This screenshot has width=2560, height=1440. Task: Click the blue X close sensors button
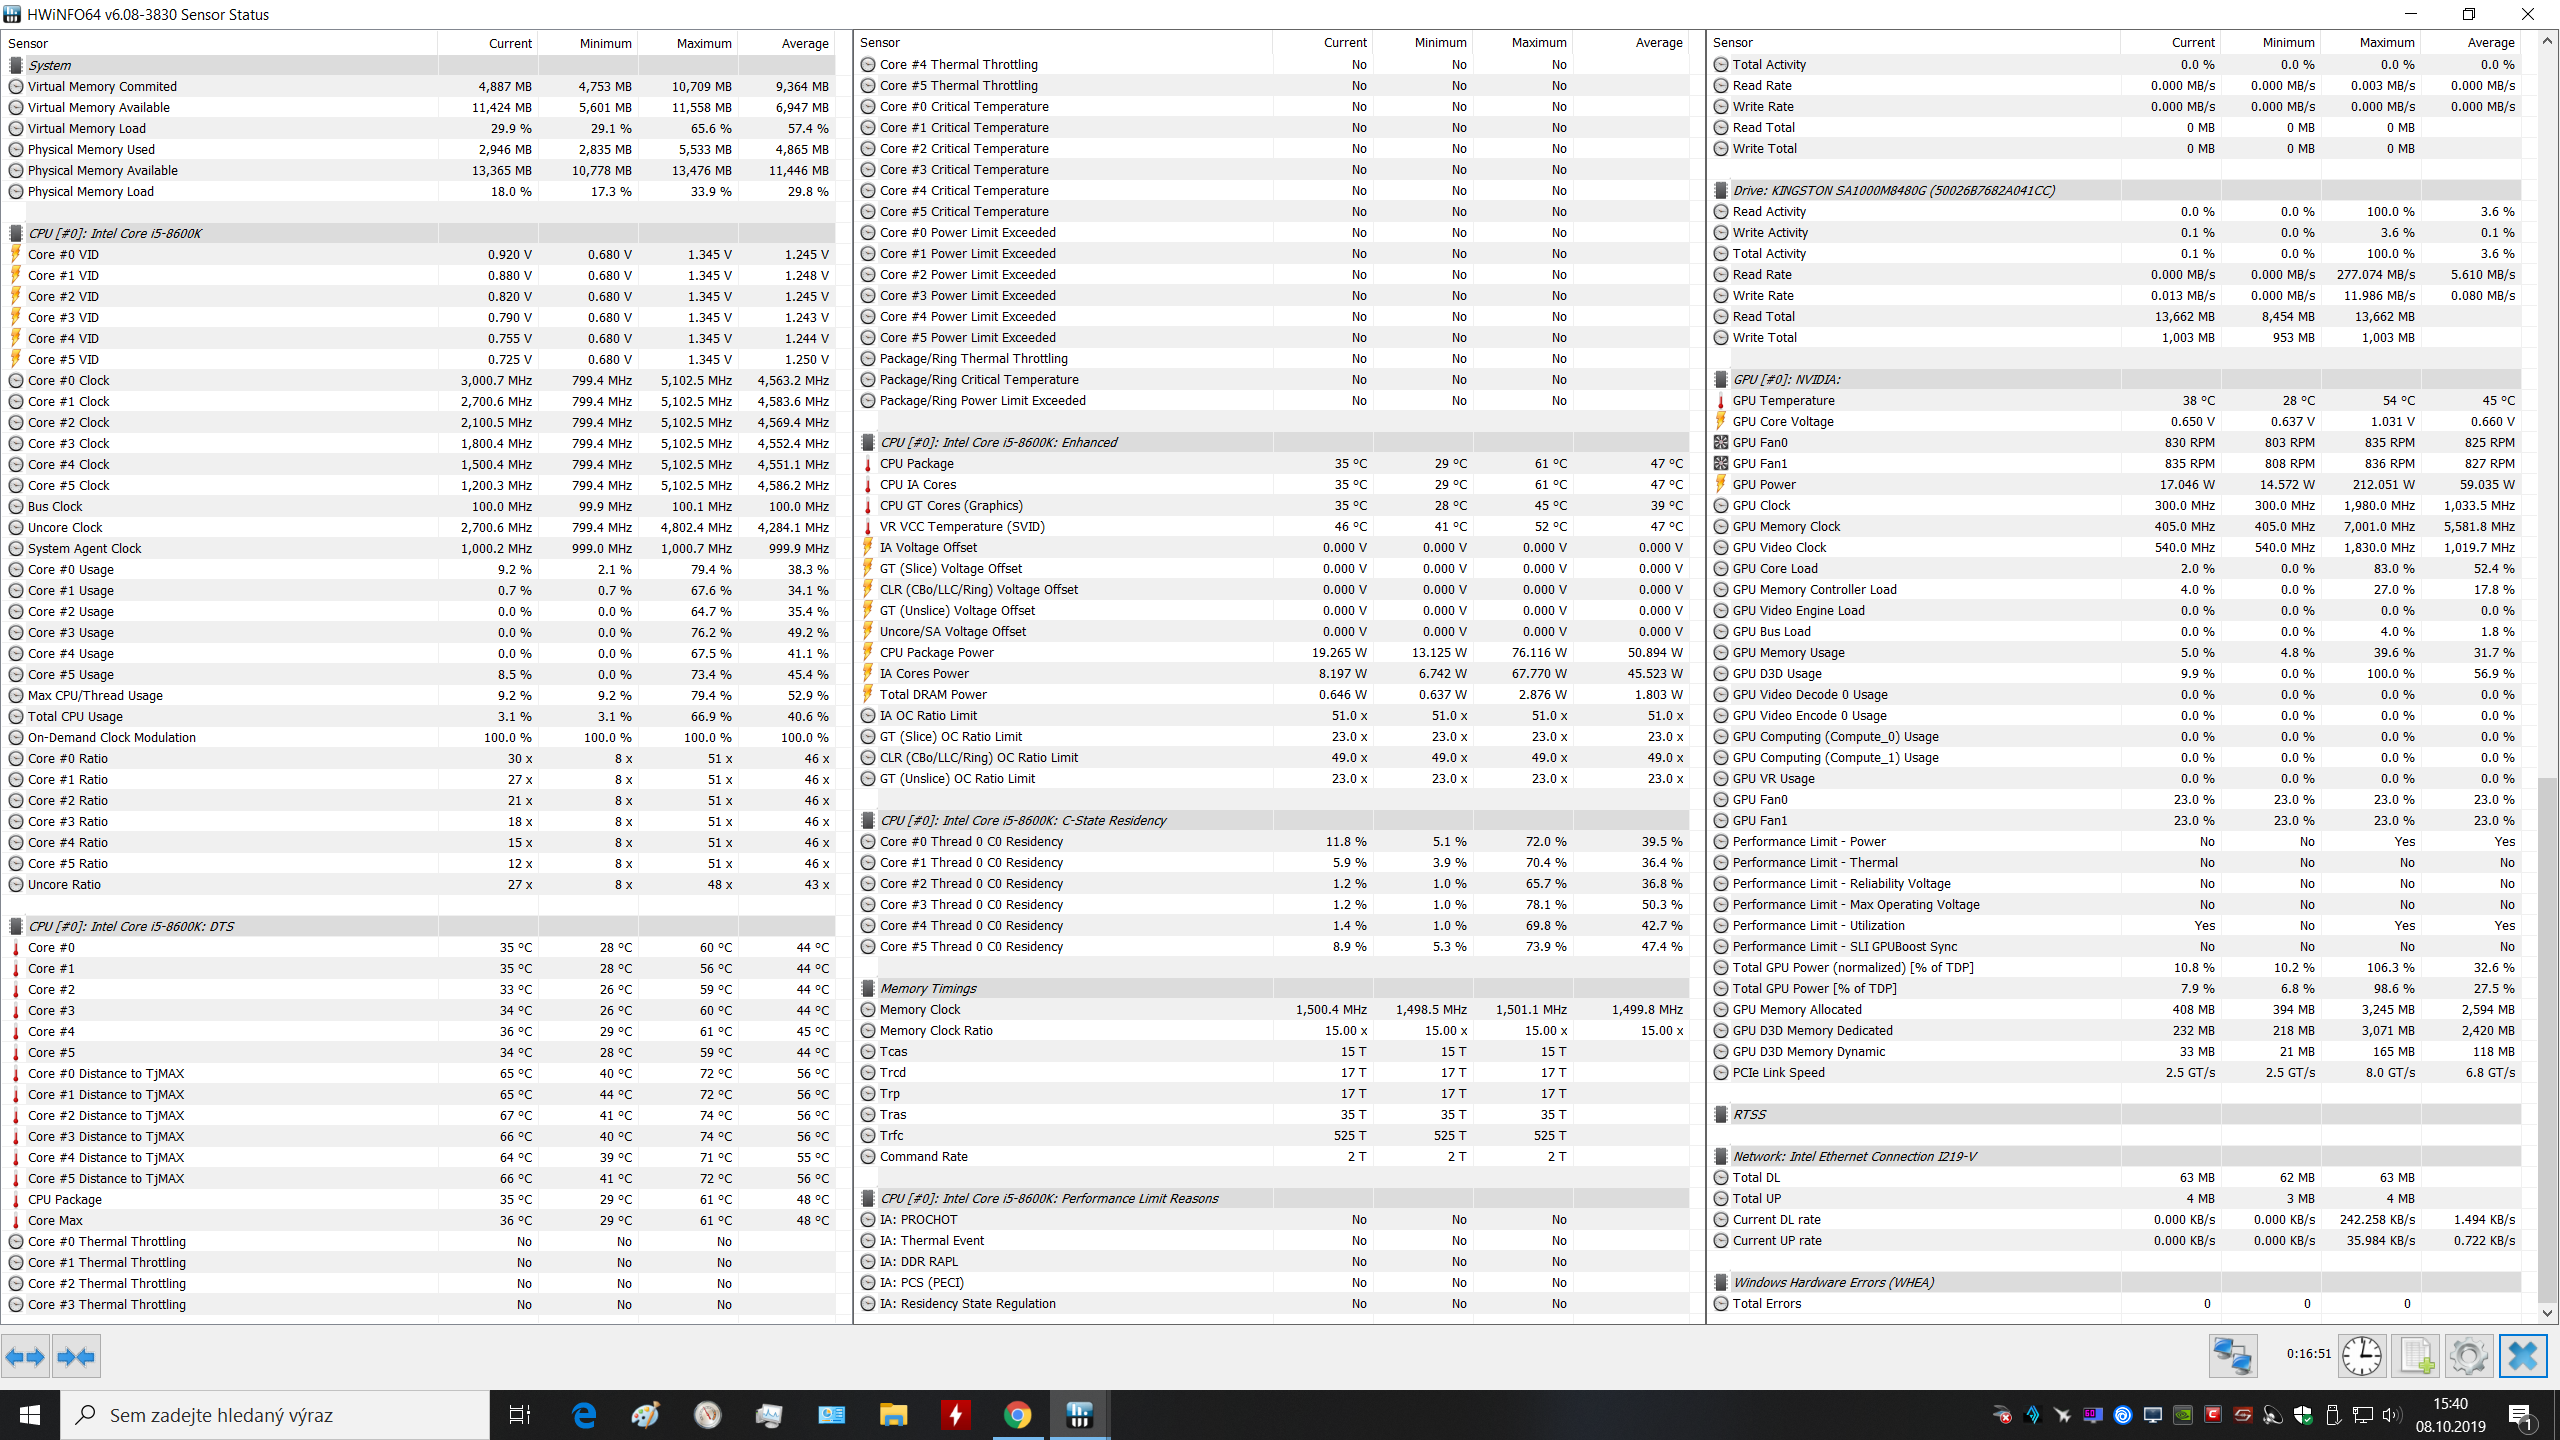[x=2522, y=1356]
